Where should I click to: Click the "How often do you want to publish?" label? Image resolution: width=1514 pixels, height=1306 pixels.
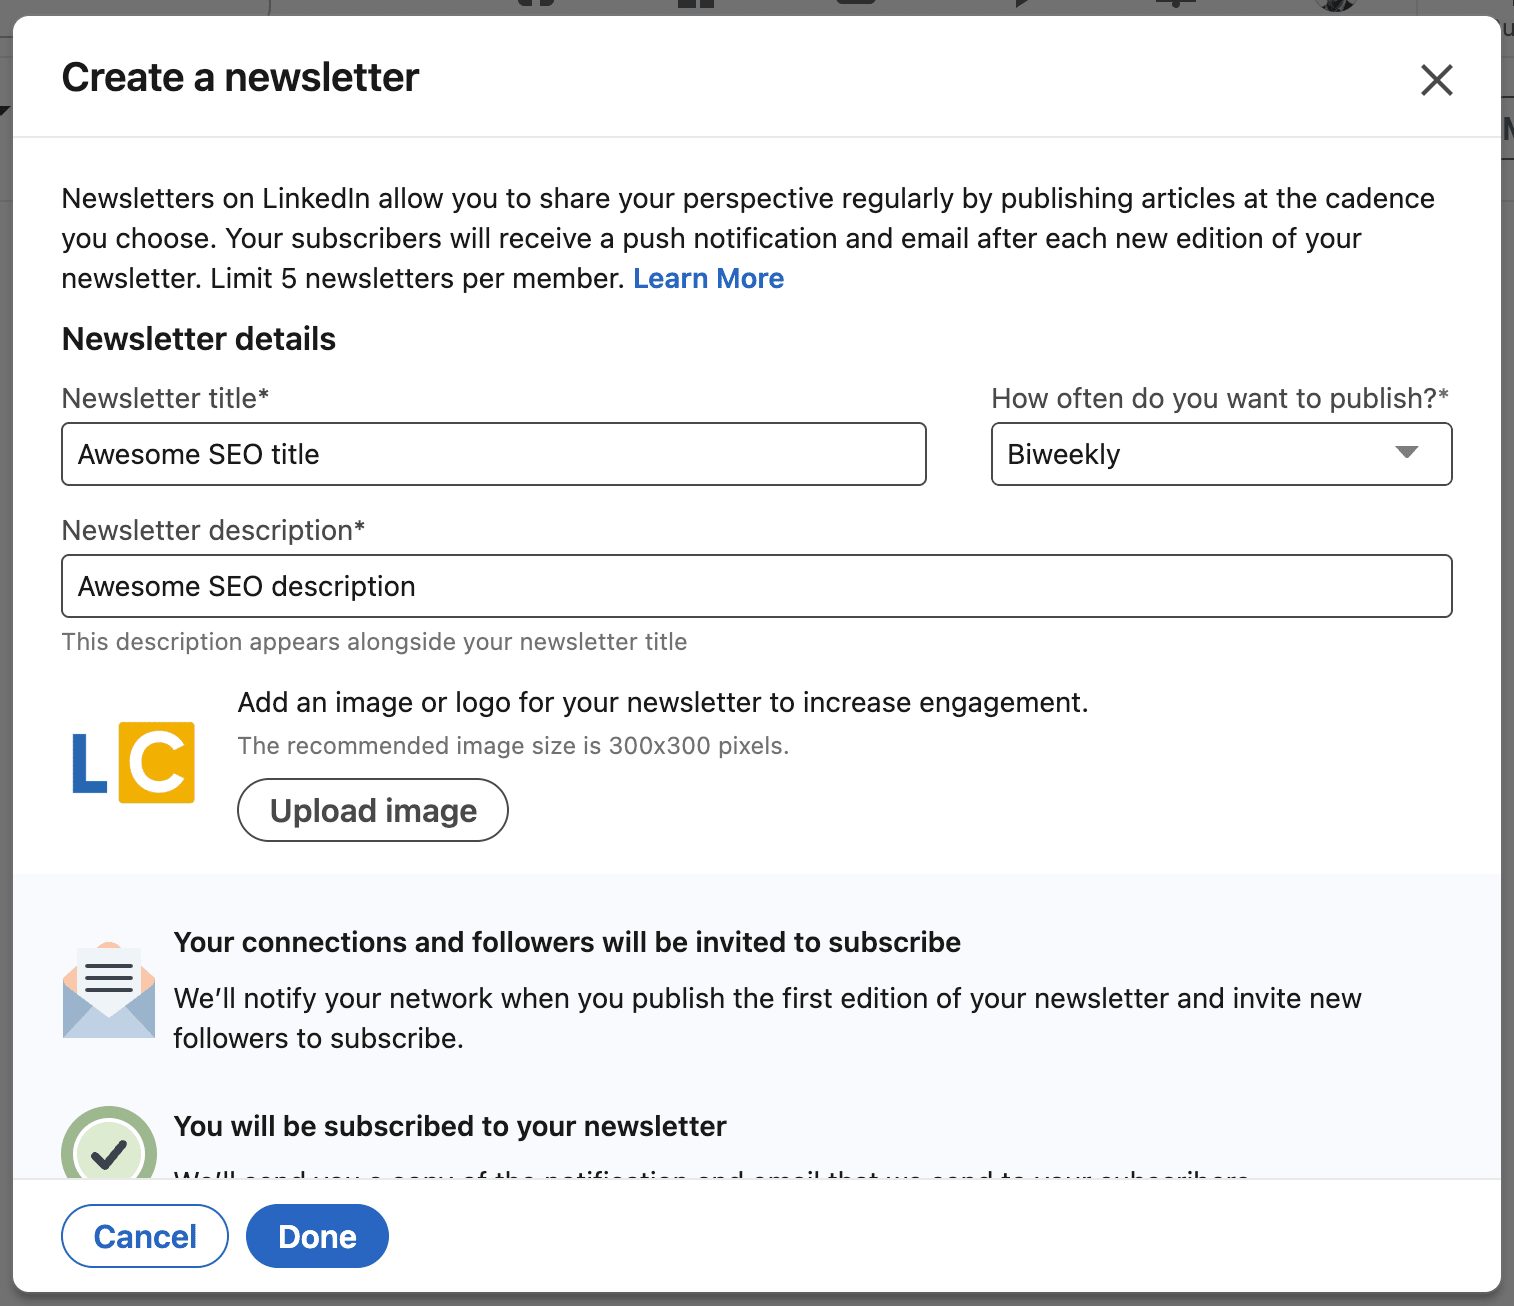1219,398
